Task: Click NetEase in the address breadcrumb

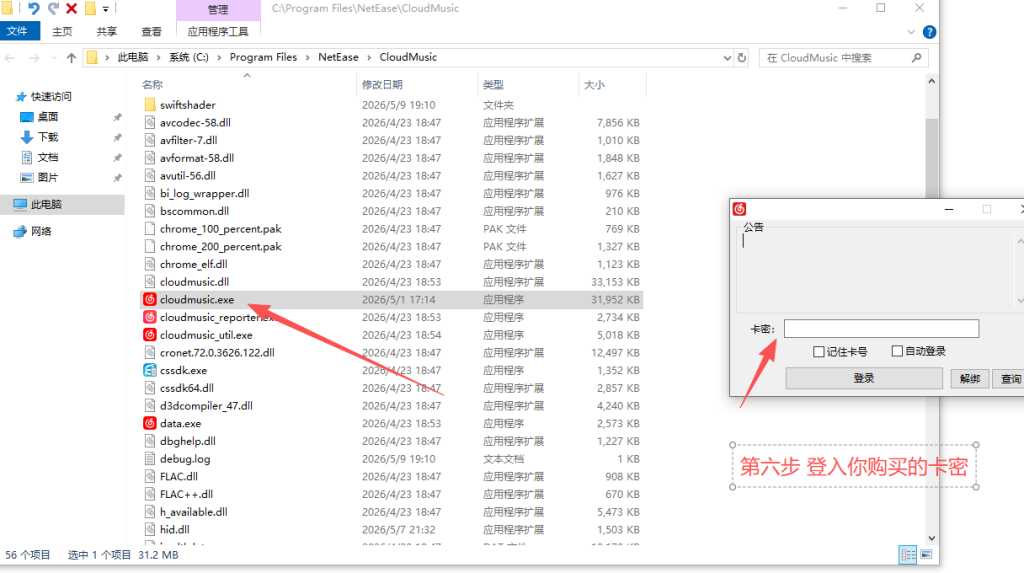Action: coord(338,57)
